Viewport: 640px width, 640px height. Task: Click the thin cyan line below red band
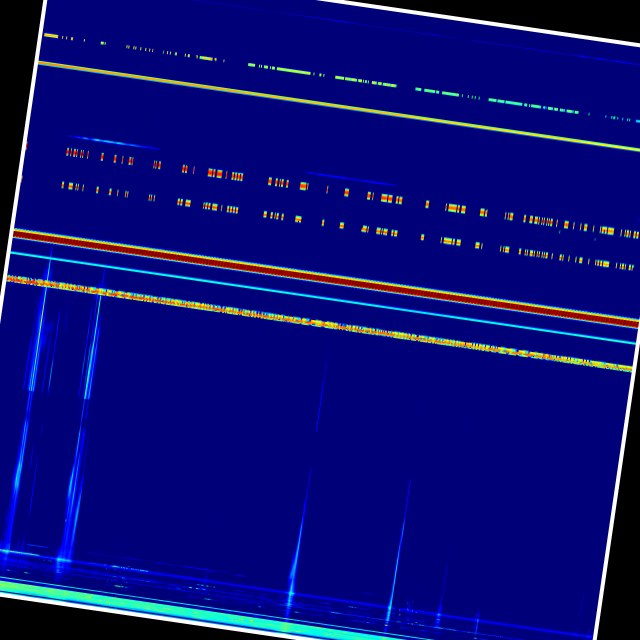[320, 297]
